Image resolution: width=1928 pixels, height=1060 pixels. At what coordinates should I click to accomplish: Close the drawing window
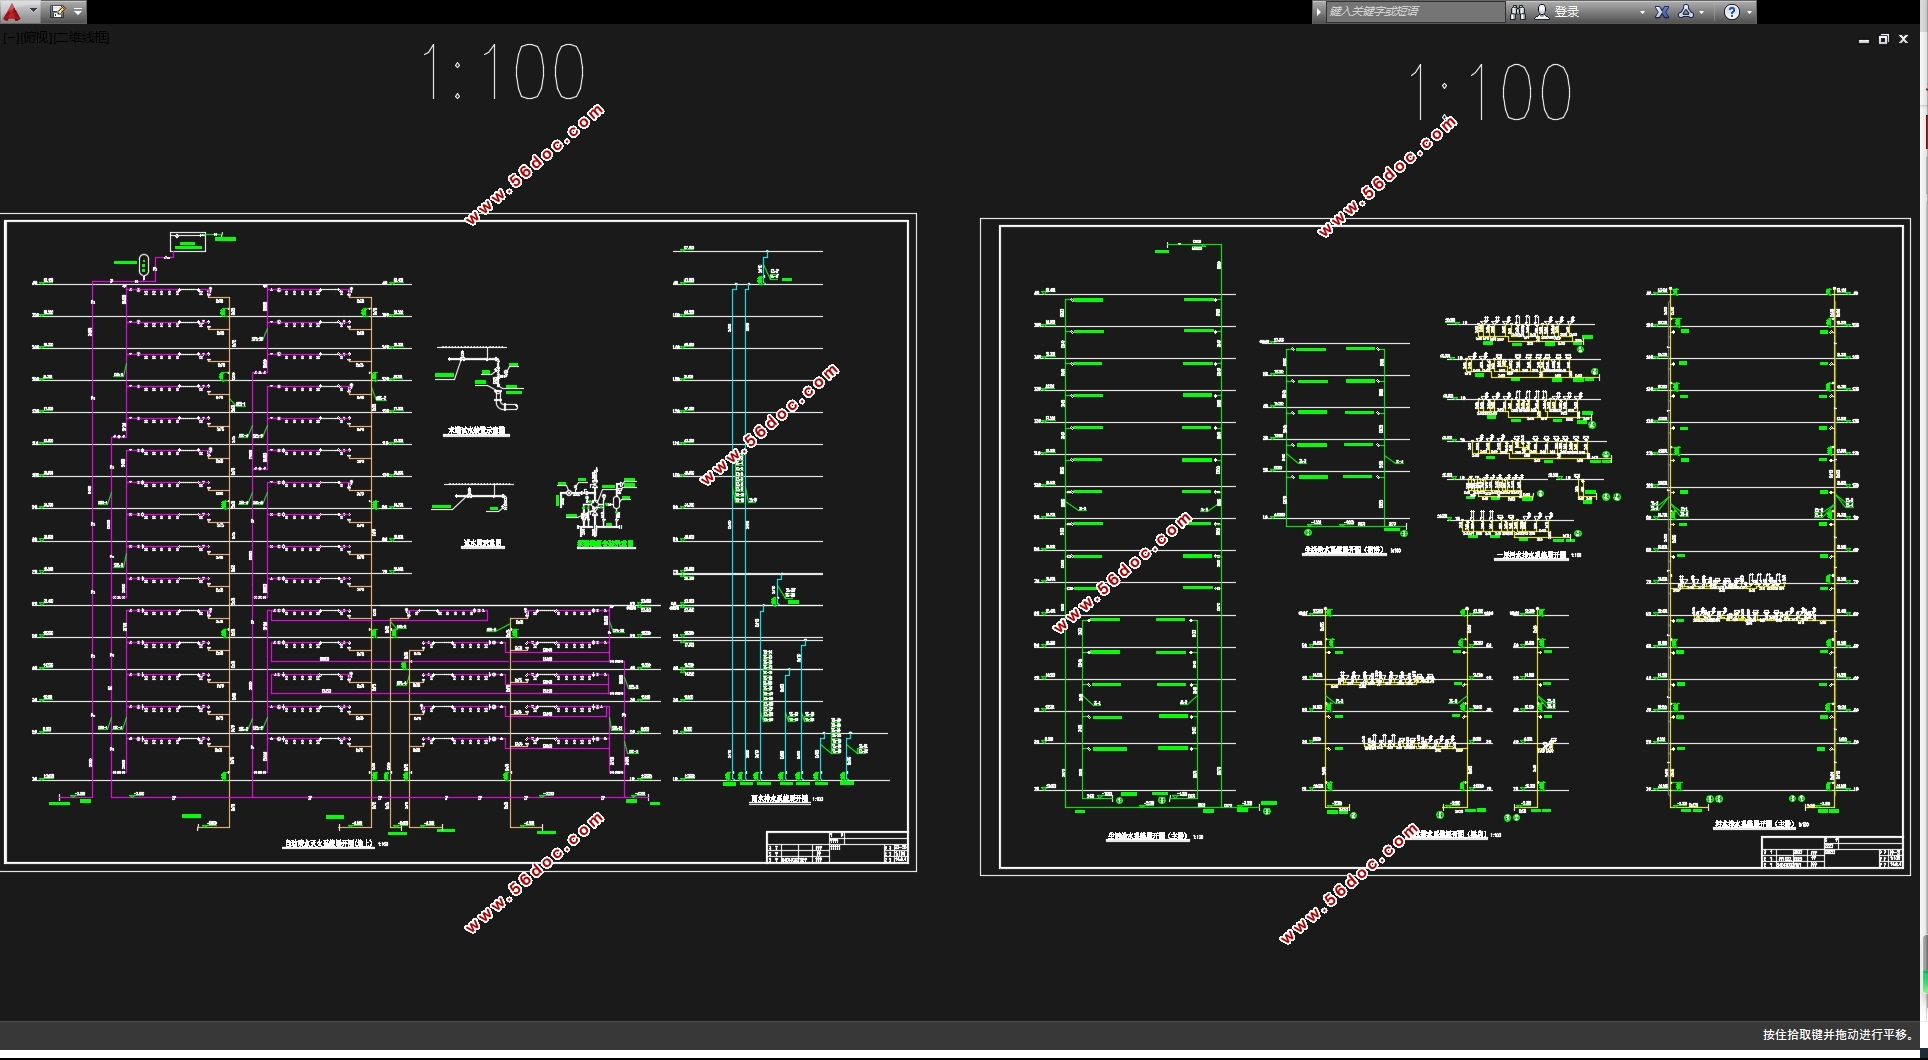tap(1904, 40)
